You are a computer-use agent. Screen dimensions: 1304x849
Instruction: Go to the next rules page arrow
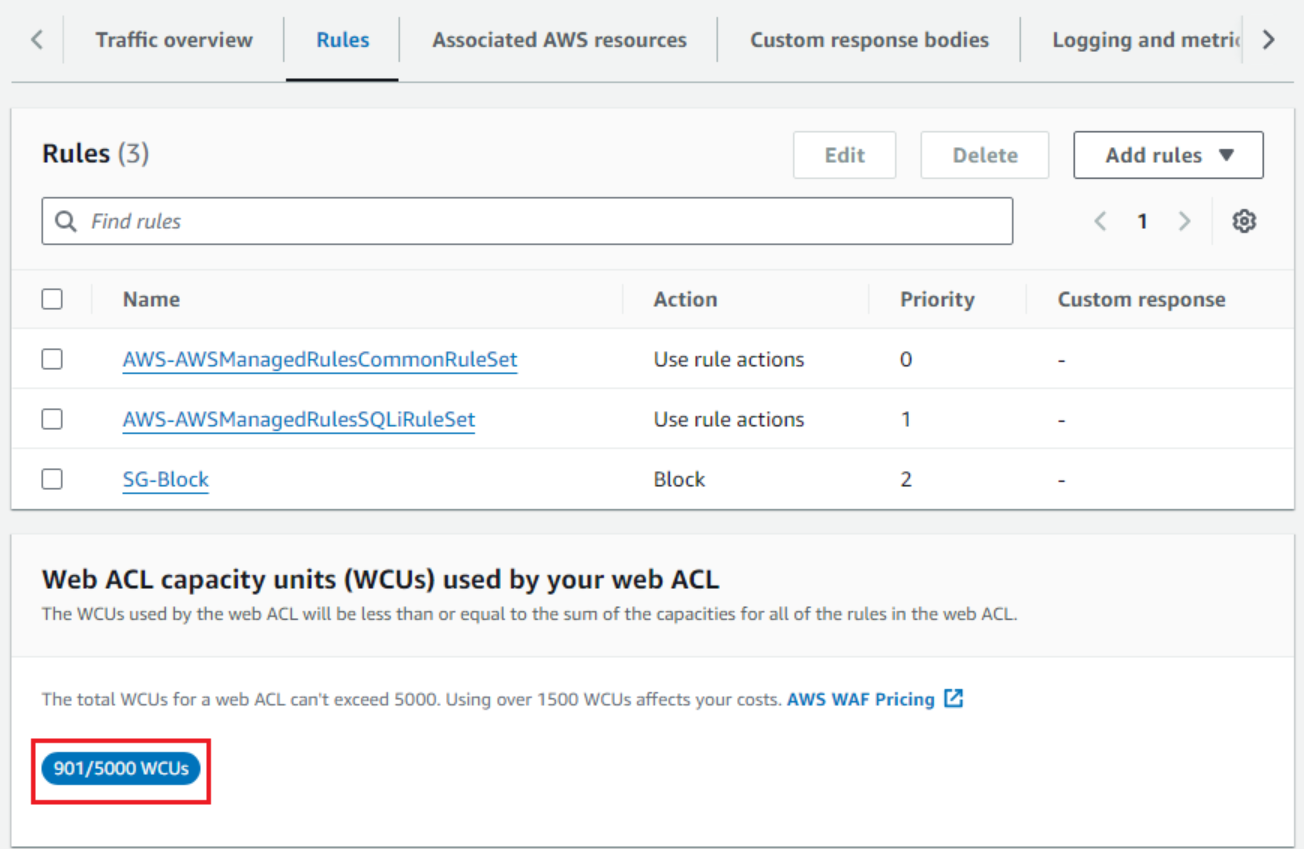tap(1185, 222)
